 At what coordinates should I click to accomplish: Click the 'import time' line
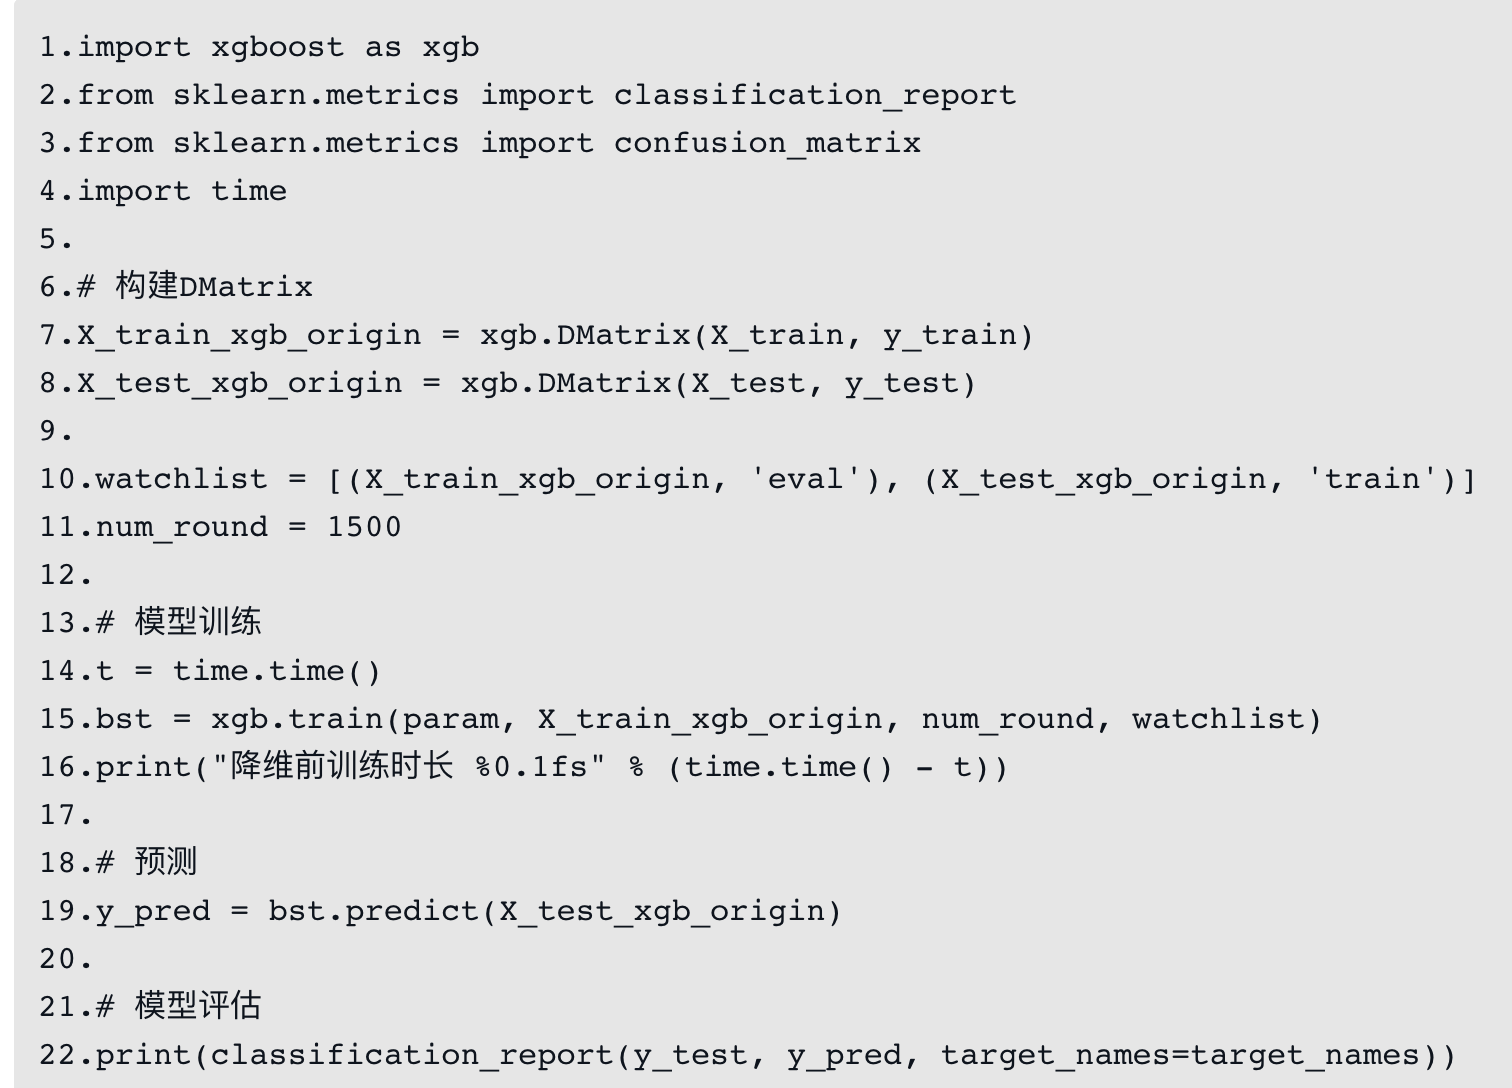pos(182,191)
